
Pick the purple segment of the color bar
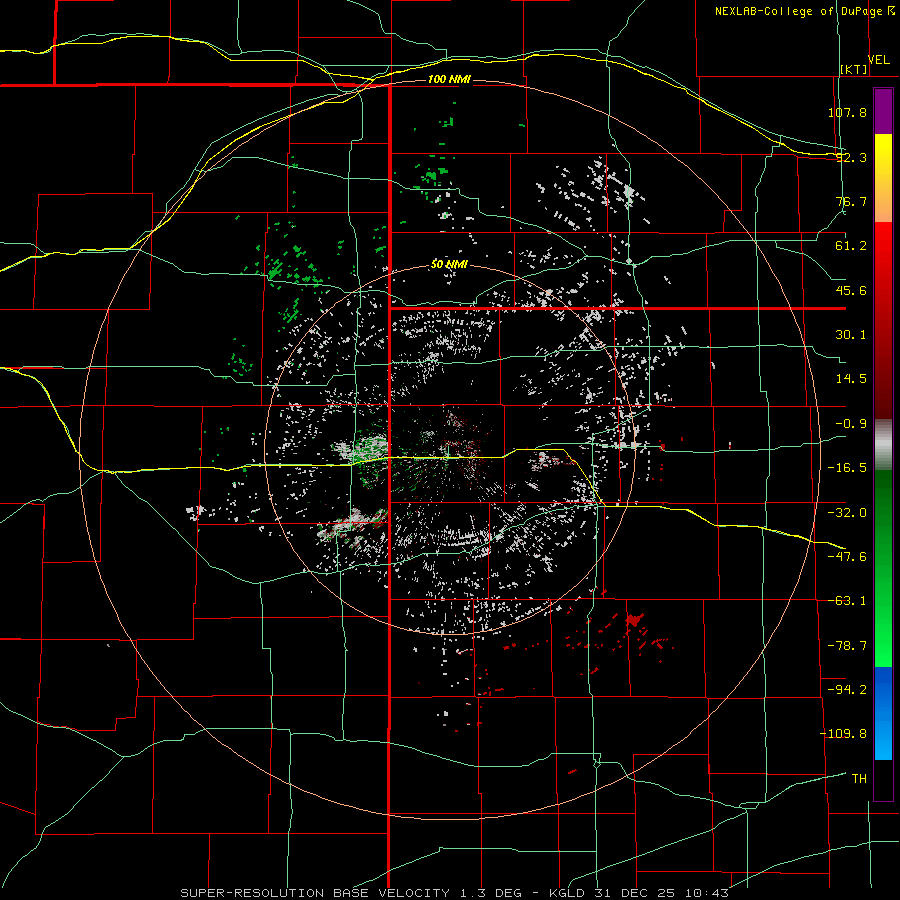[x=883, y=111]
